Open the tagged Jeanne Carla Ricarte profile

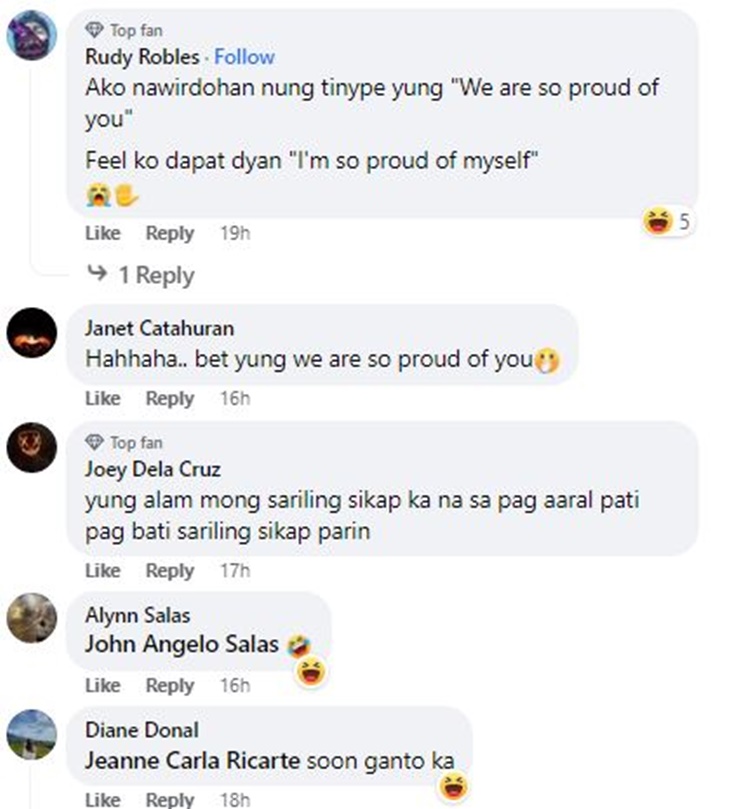pyautogui.click(x=192, y=760)
